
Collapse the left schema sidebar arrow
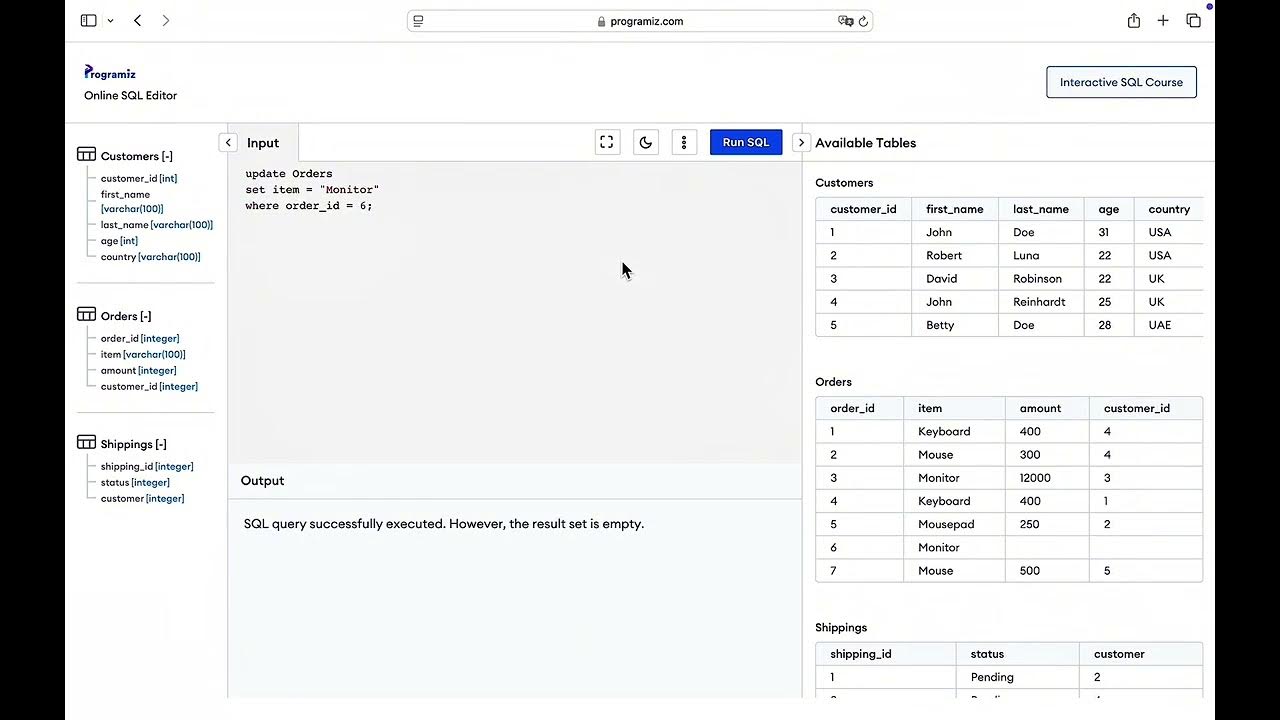[228, 142]
